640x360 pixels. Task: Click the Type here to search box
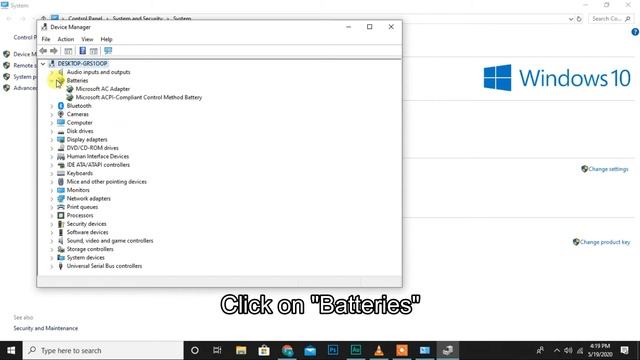click(103, 350)
